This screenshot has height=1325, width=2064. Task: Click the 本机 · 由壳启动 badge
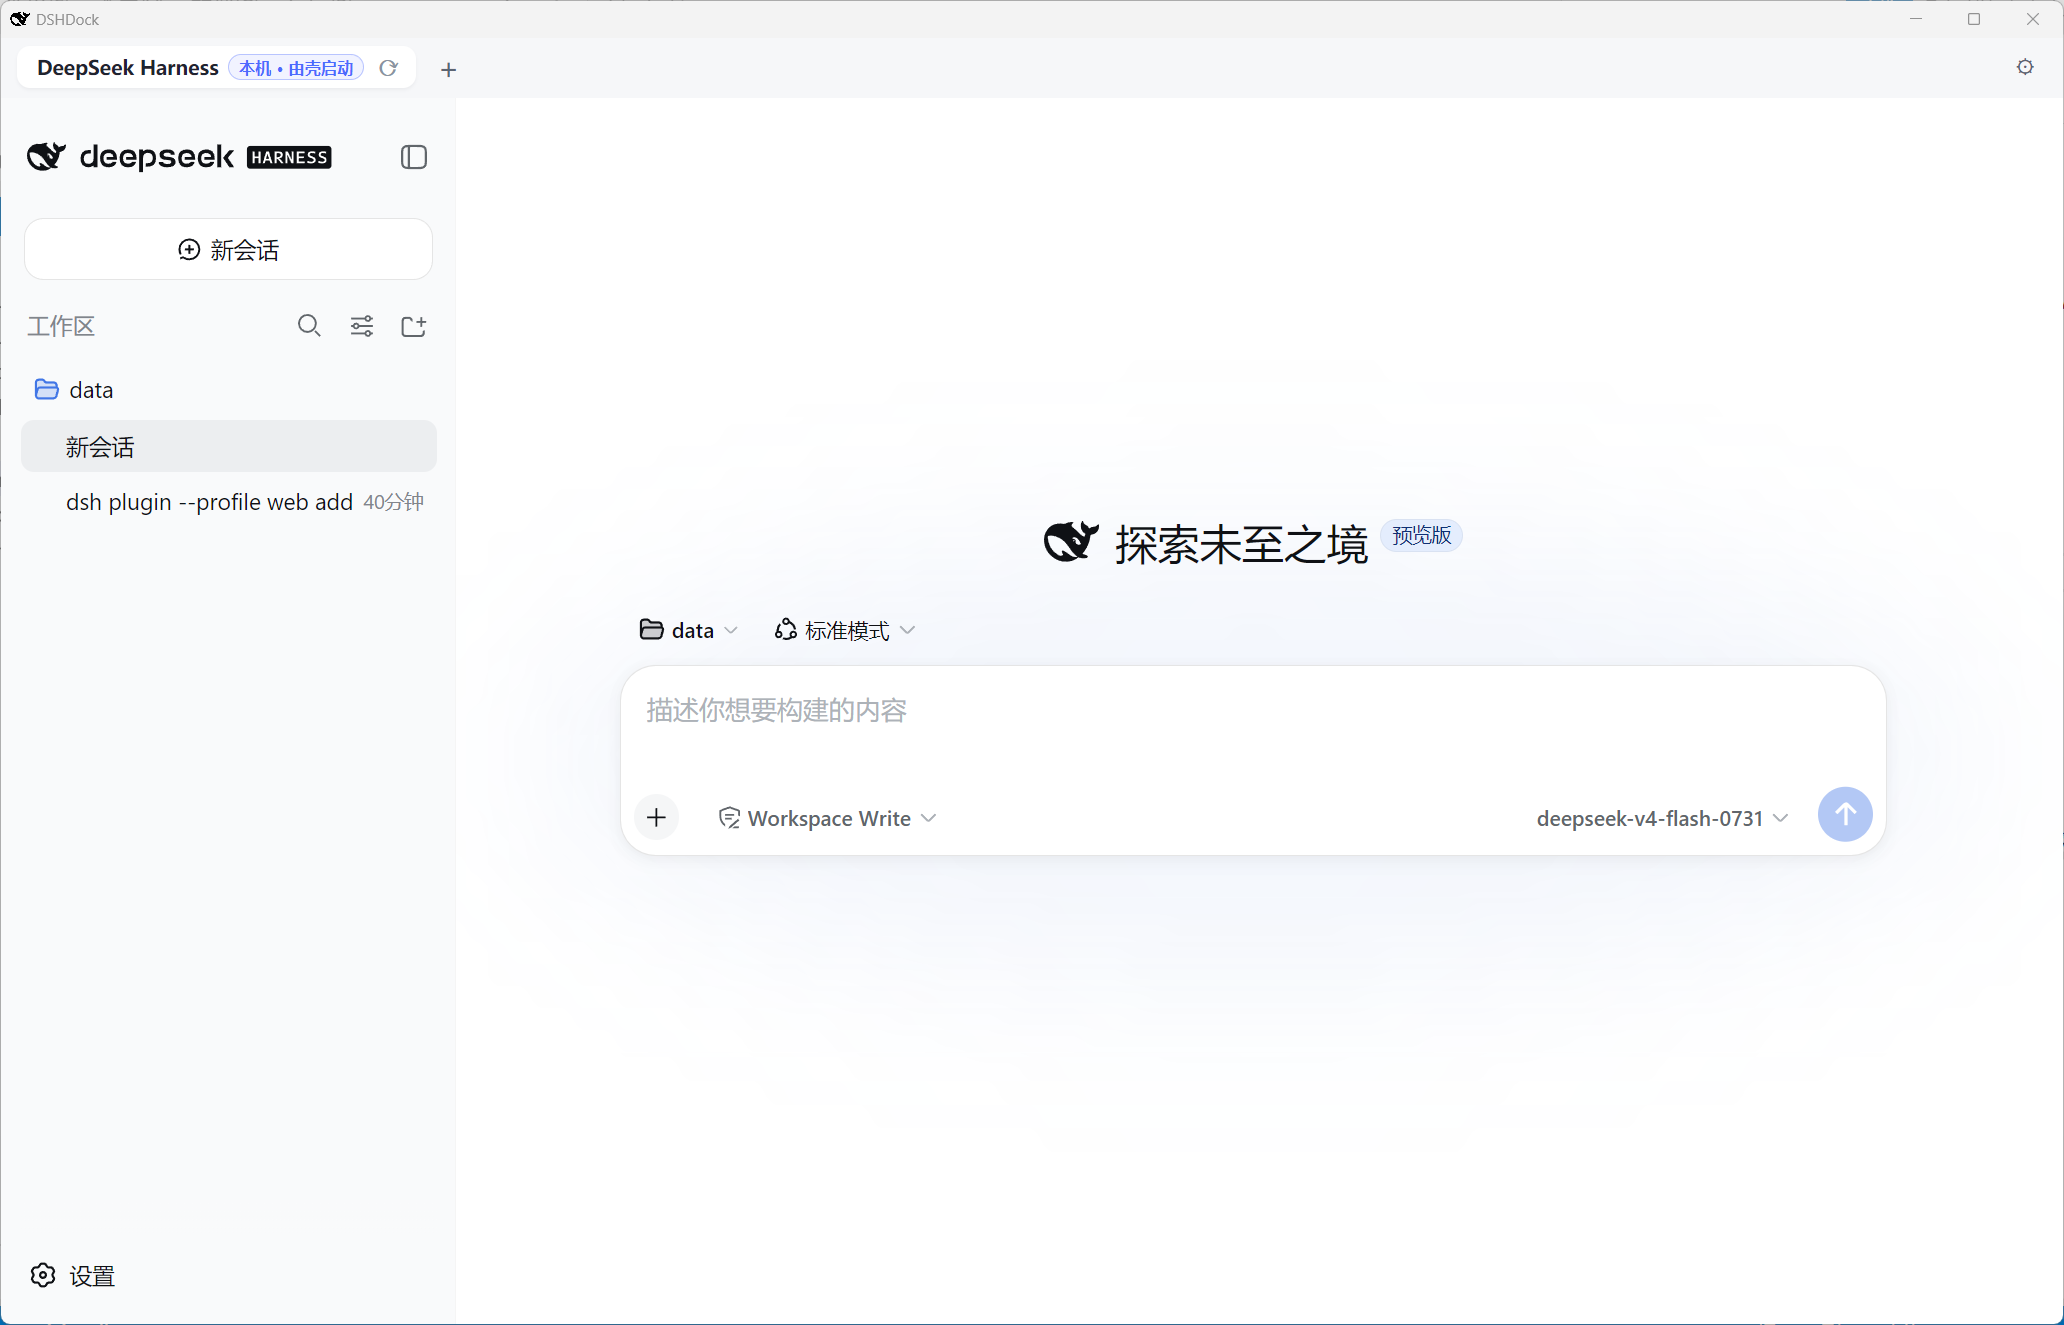pyautogui.click(x=296, y=68)
